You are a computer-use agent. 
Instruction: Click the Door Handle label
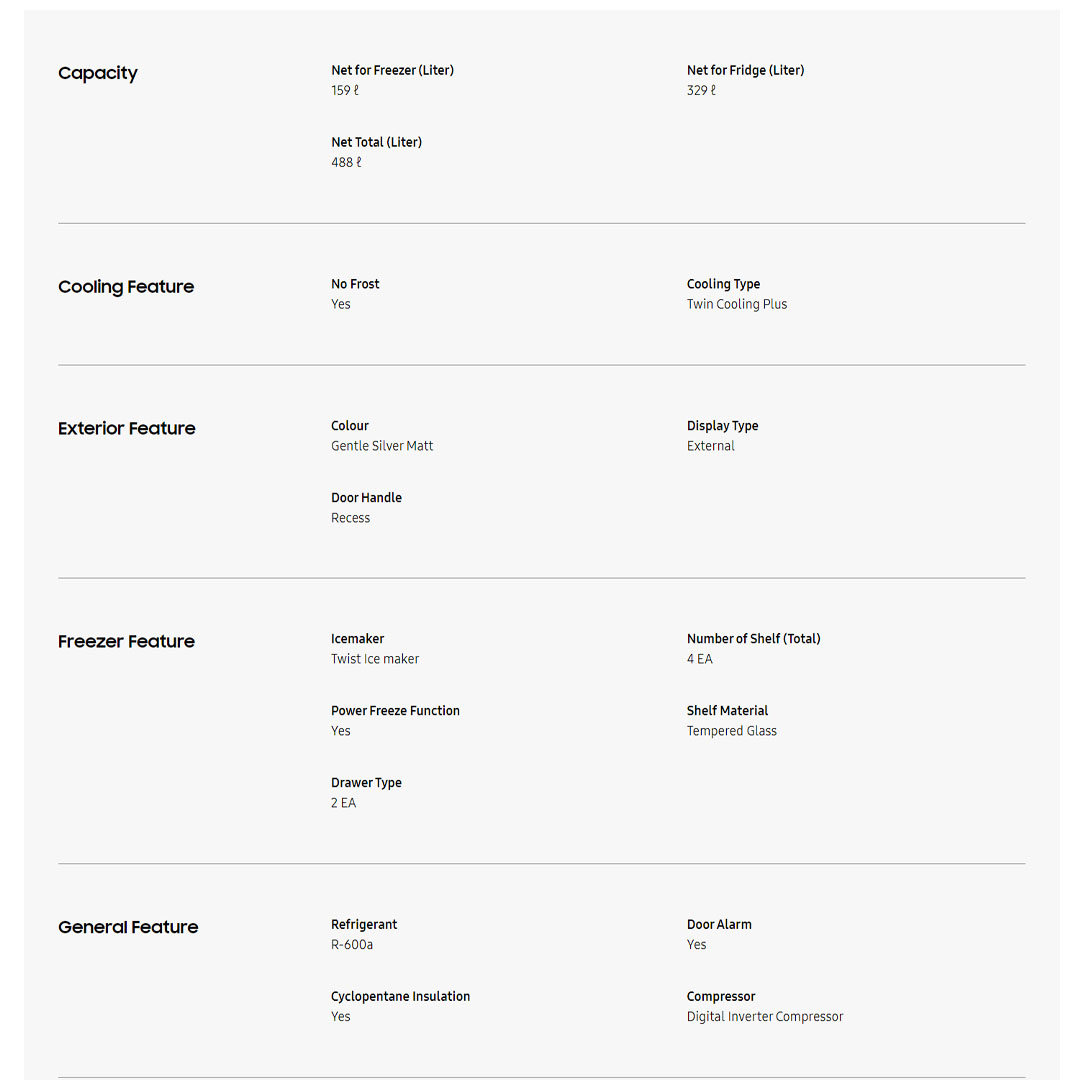point(366,498)
